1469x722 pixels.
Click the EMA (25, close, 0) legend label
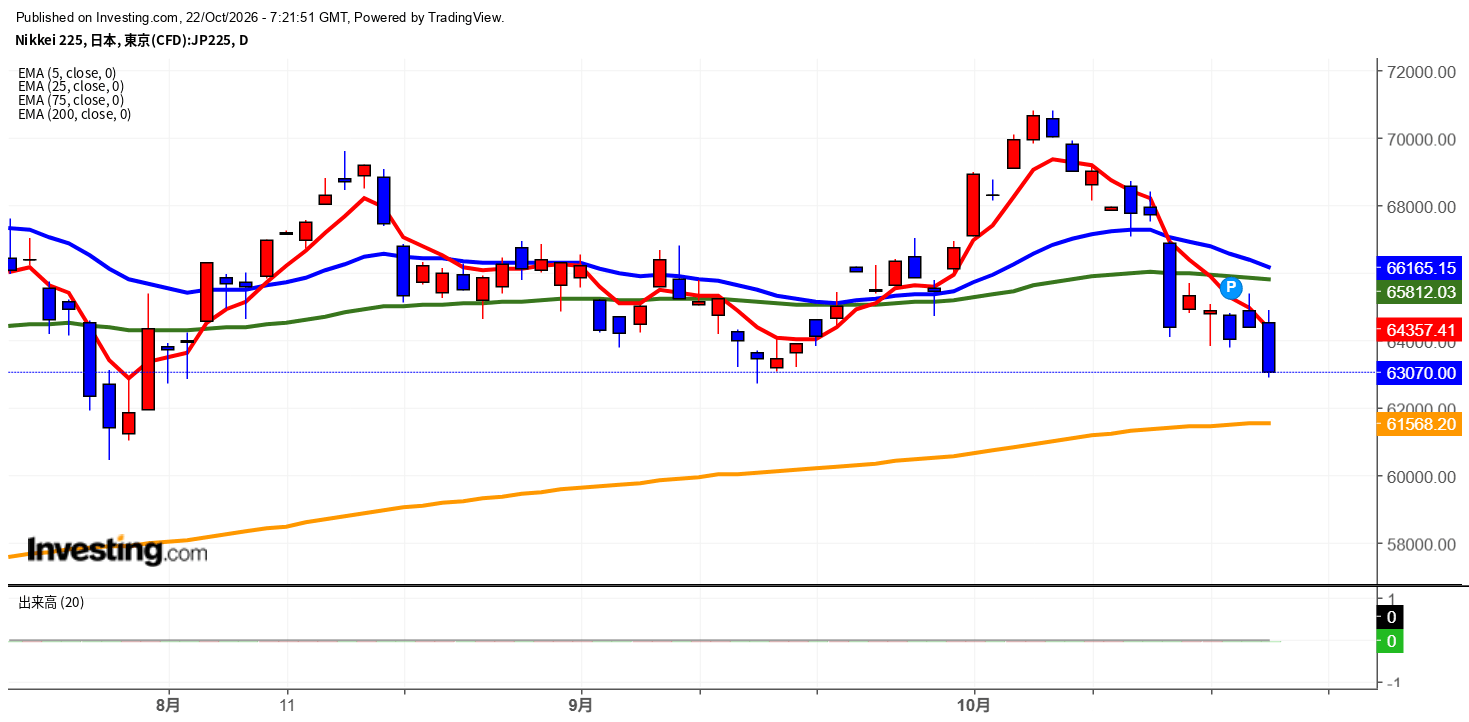71,86
